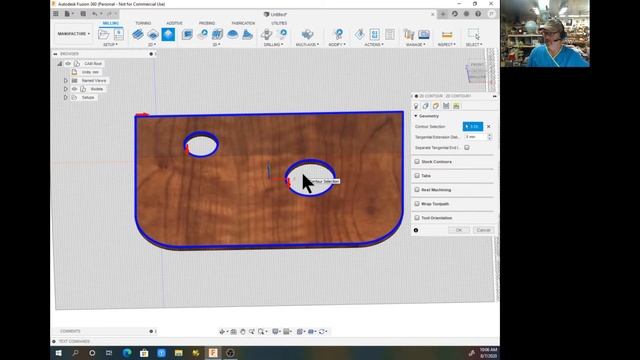Click the Select tool icon
This screenshot has height=360, width=640.
[x=473, y=35]
